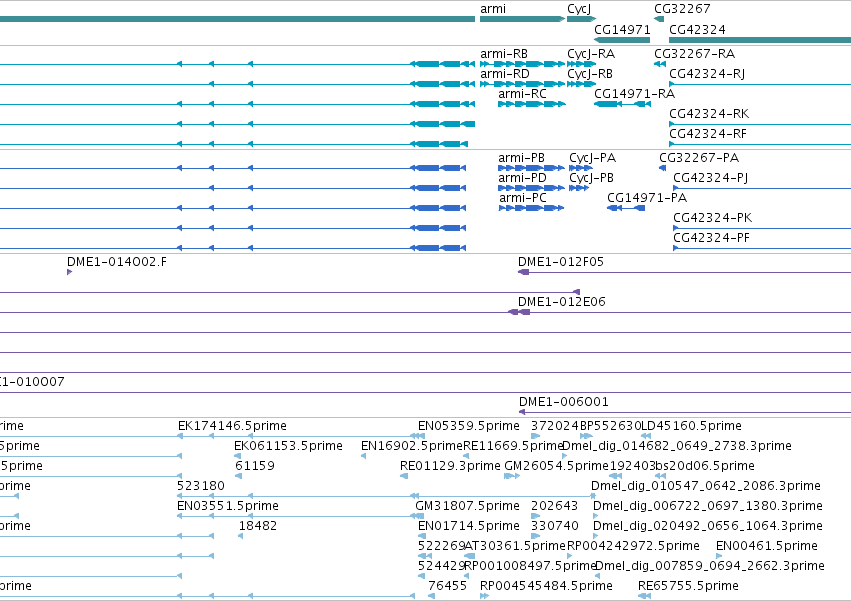Select EST EN16902.5prime
This screenshot has width=851, height=601.
click(412, 446)
